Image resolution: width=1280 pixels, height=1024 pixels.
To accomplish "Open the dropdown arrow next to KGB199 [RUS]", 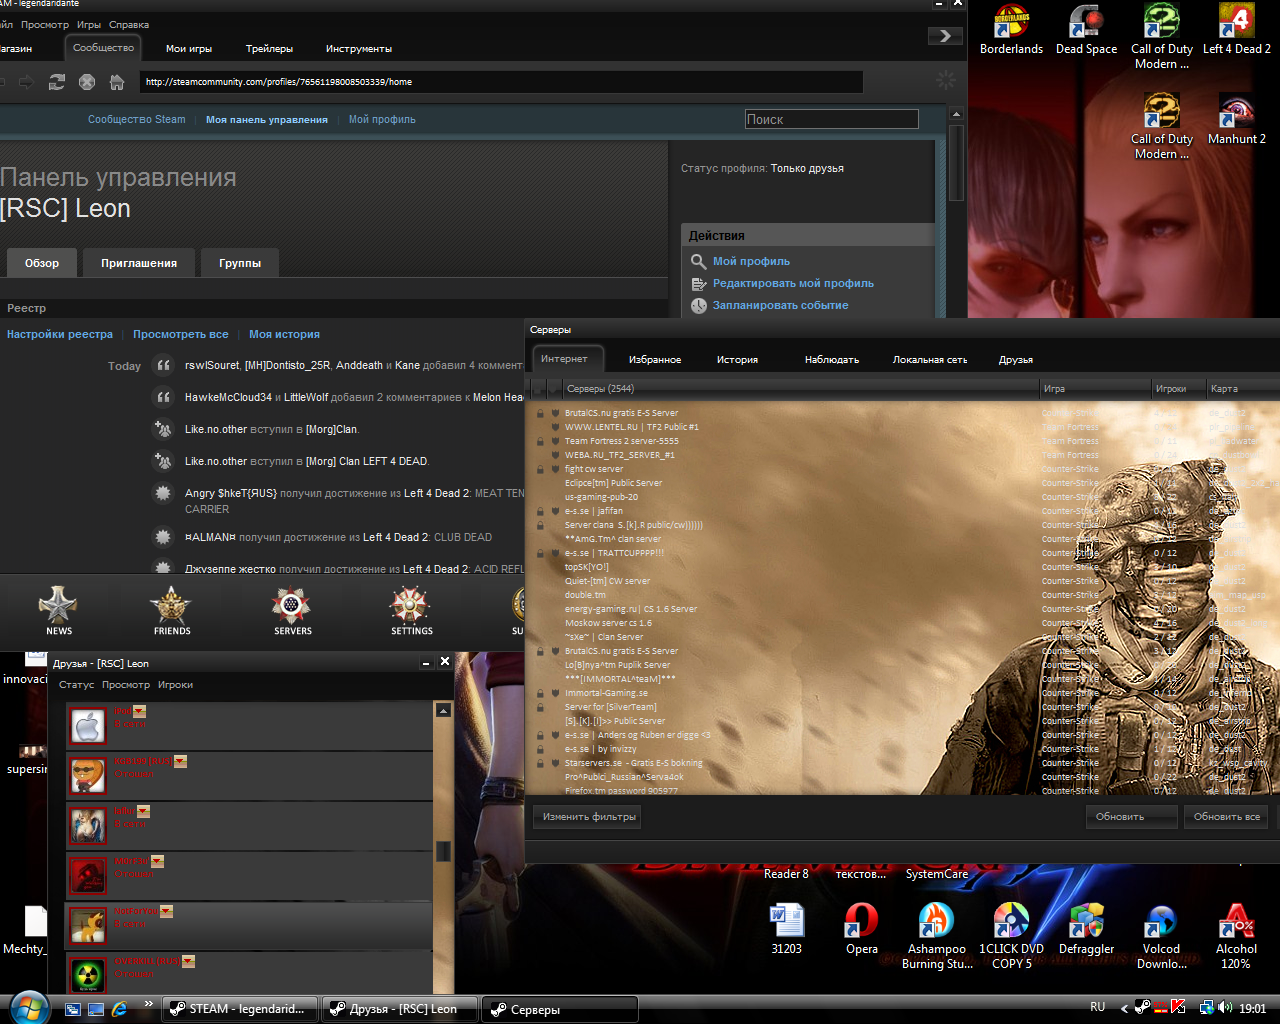I will (180, 761).
